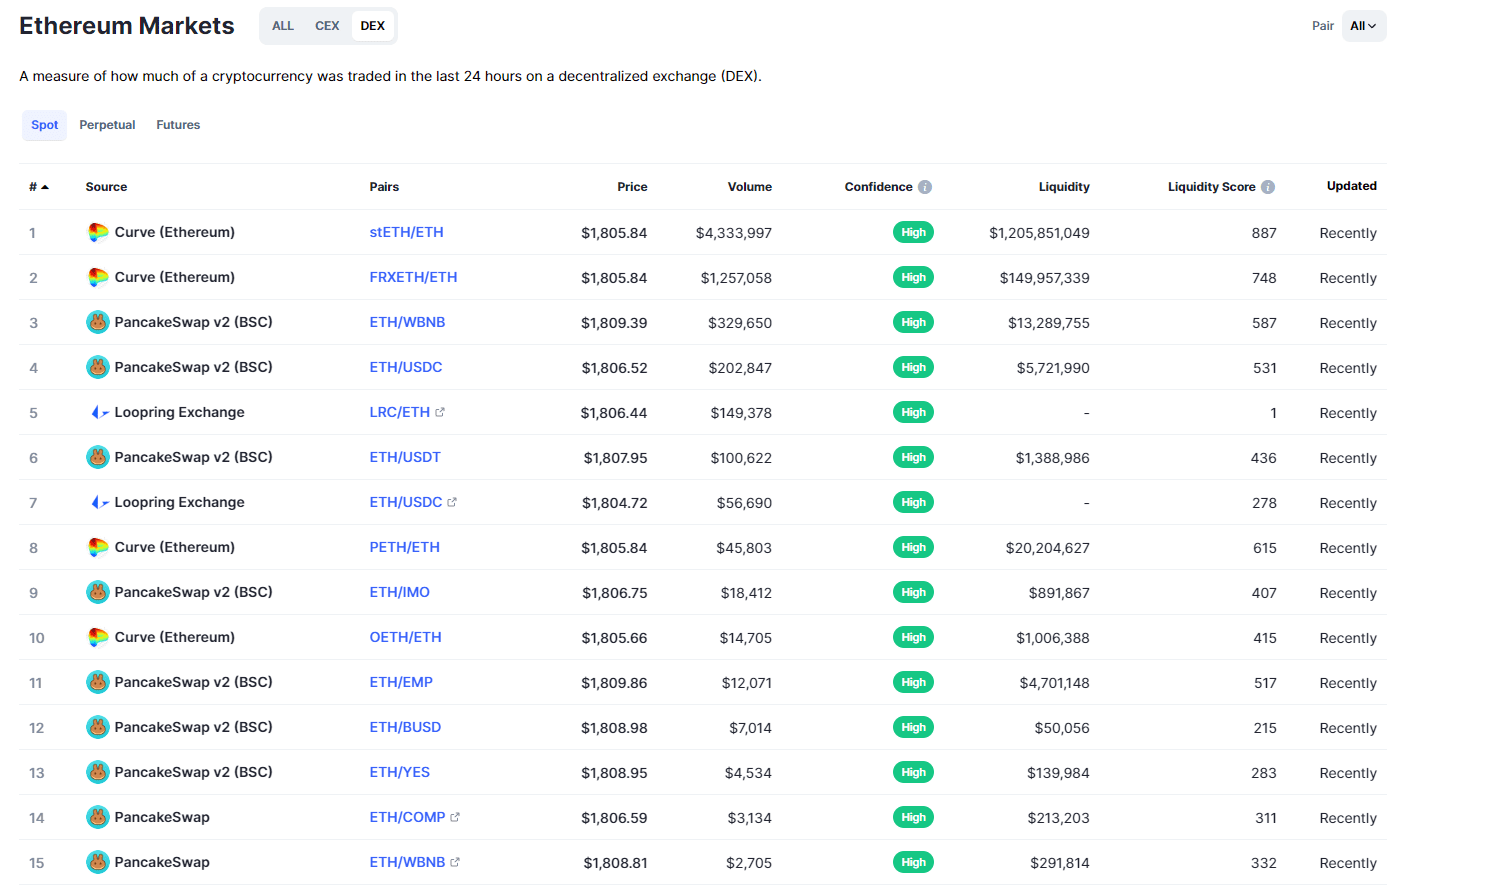Sort table by Volume column header
Viewport: 1495px width, 886px height.
point(749,187)
